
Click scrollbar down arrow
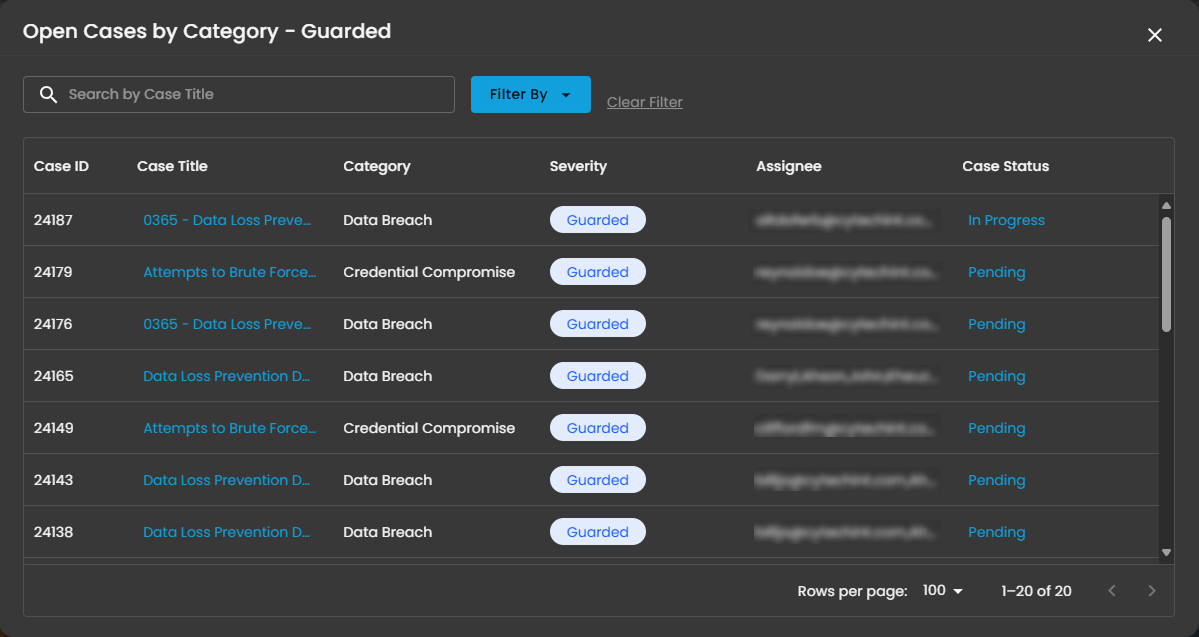(x=1166, y=552)
